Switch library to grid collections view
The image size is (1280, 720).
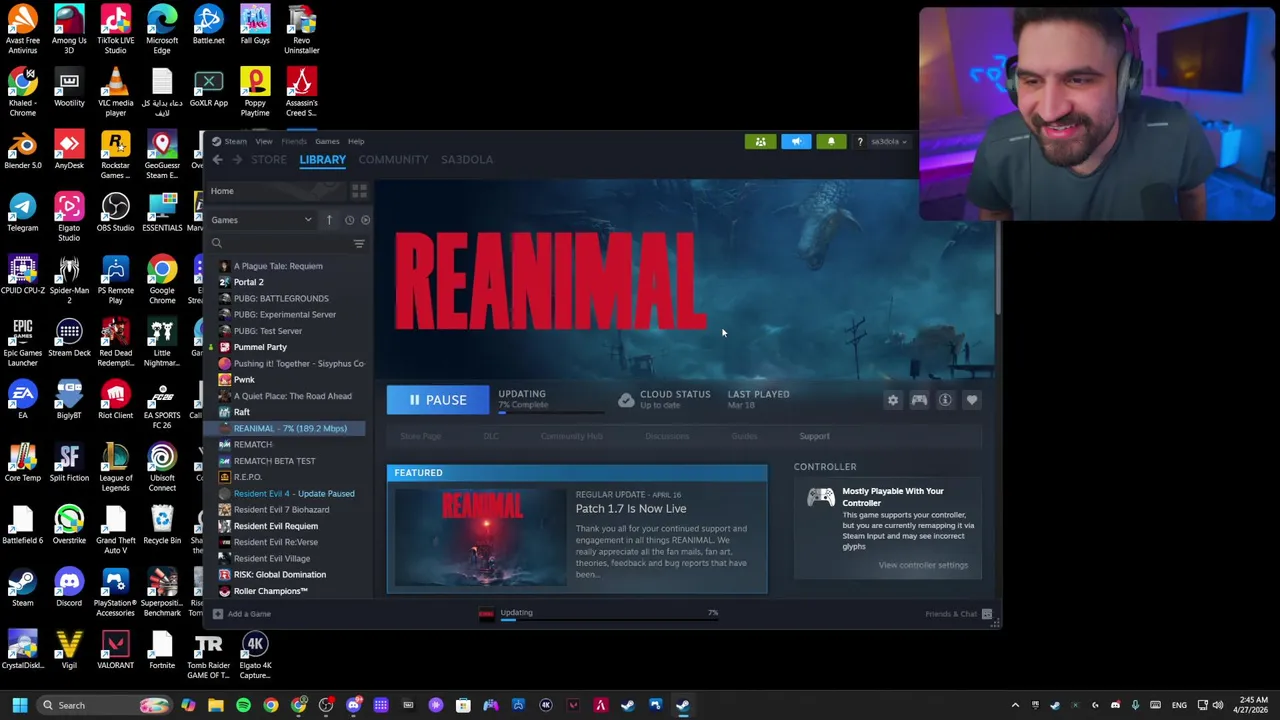tap(359, 191)
